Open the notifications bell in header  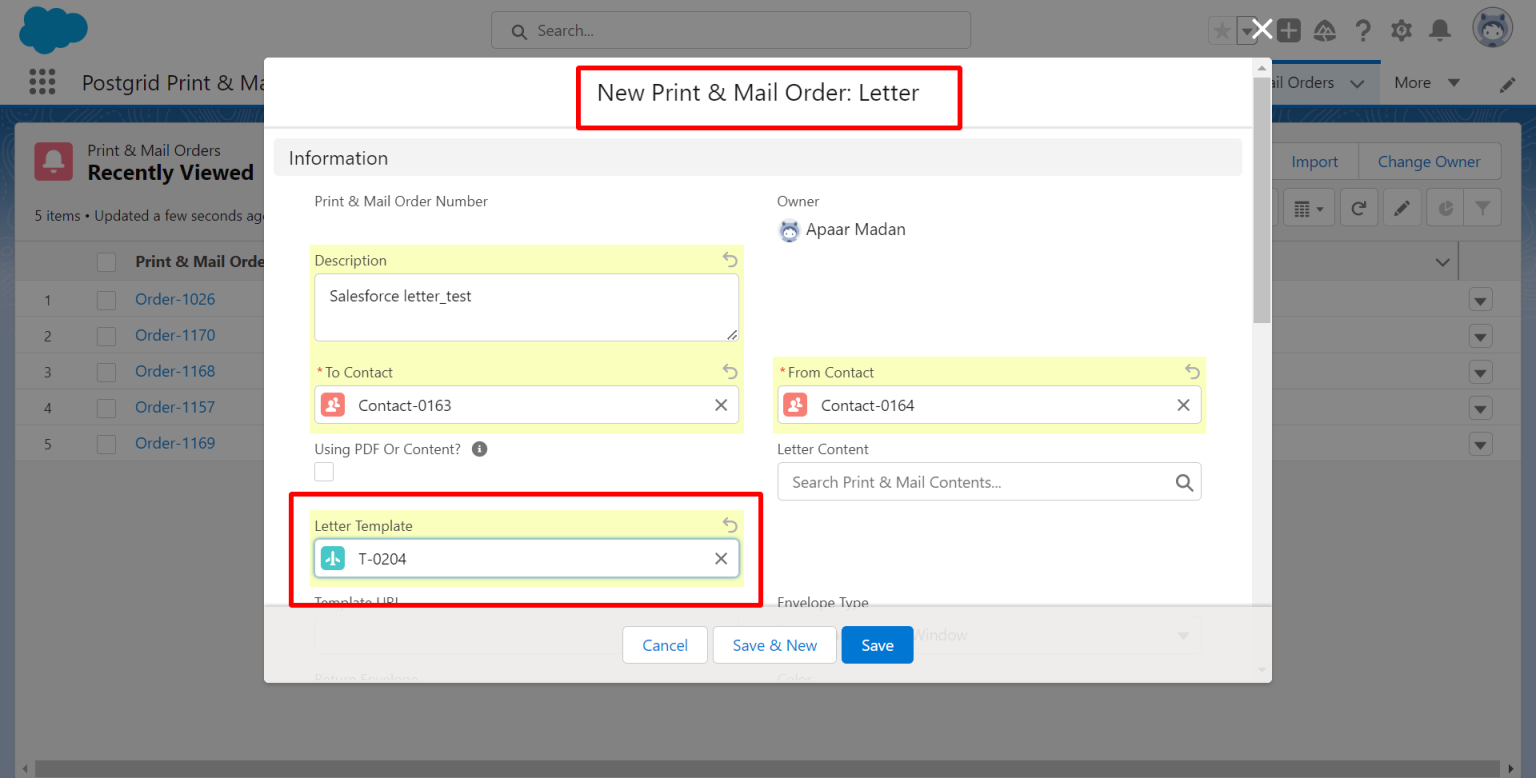click(x=1439, y=31)
